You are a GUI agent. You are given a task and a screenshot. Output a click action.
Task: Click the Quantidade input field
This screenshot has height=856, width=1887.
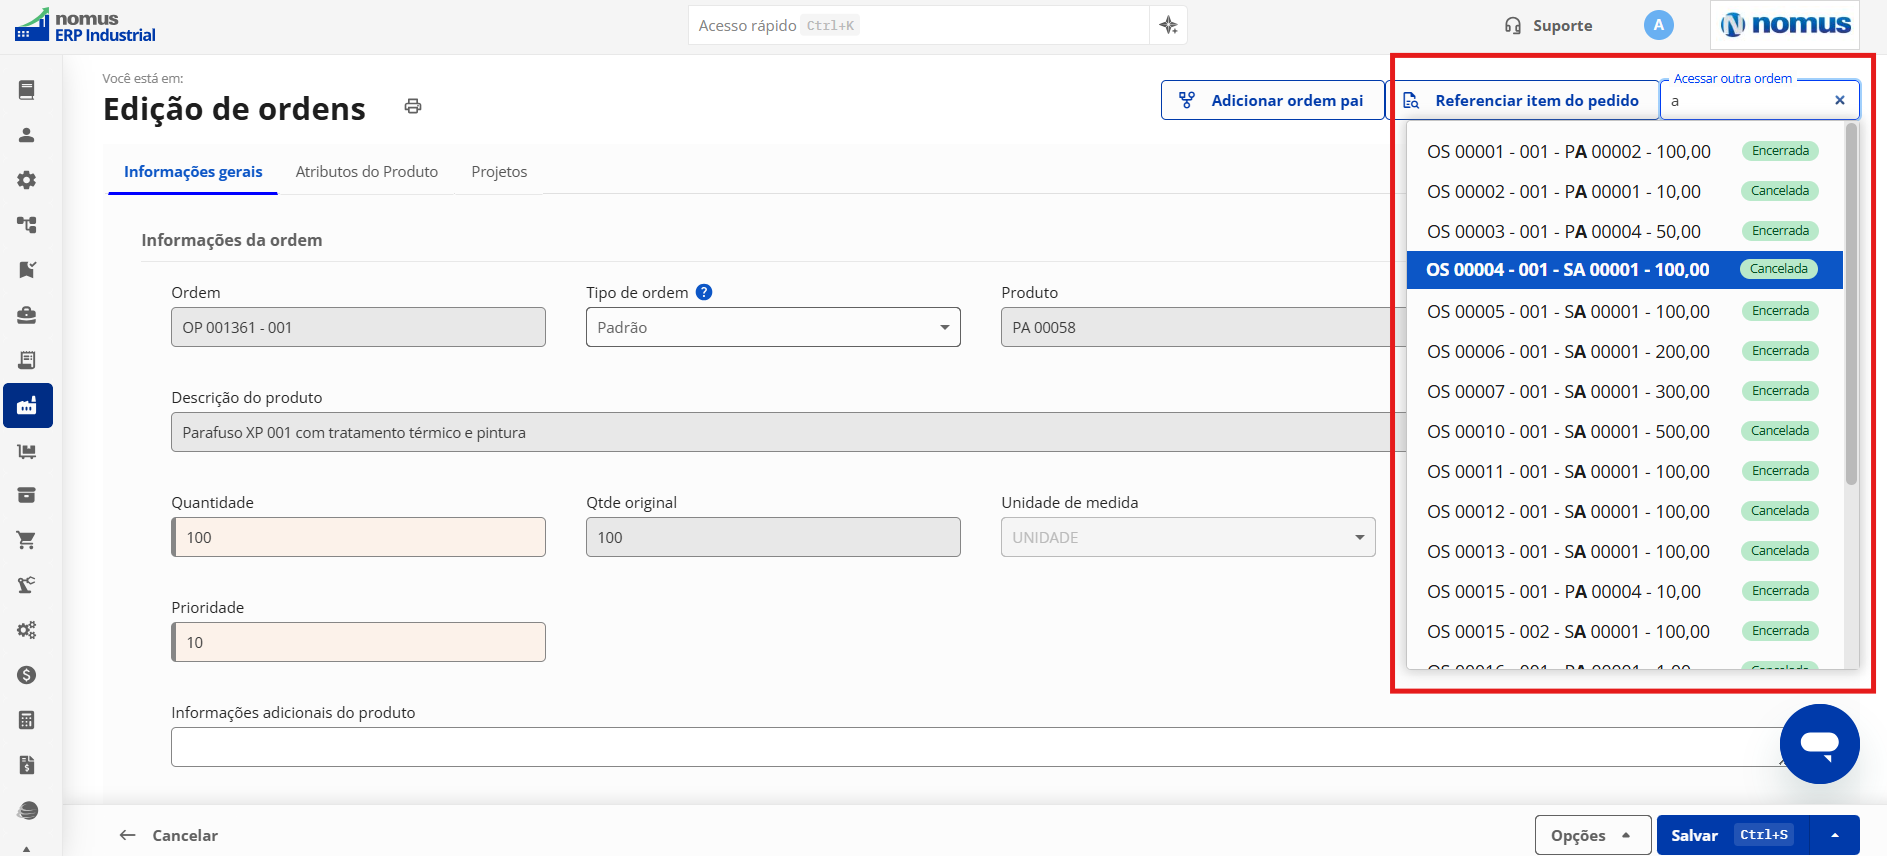point(358,537)
